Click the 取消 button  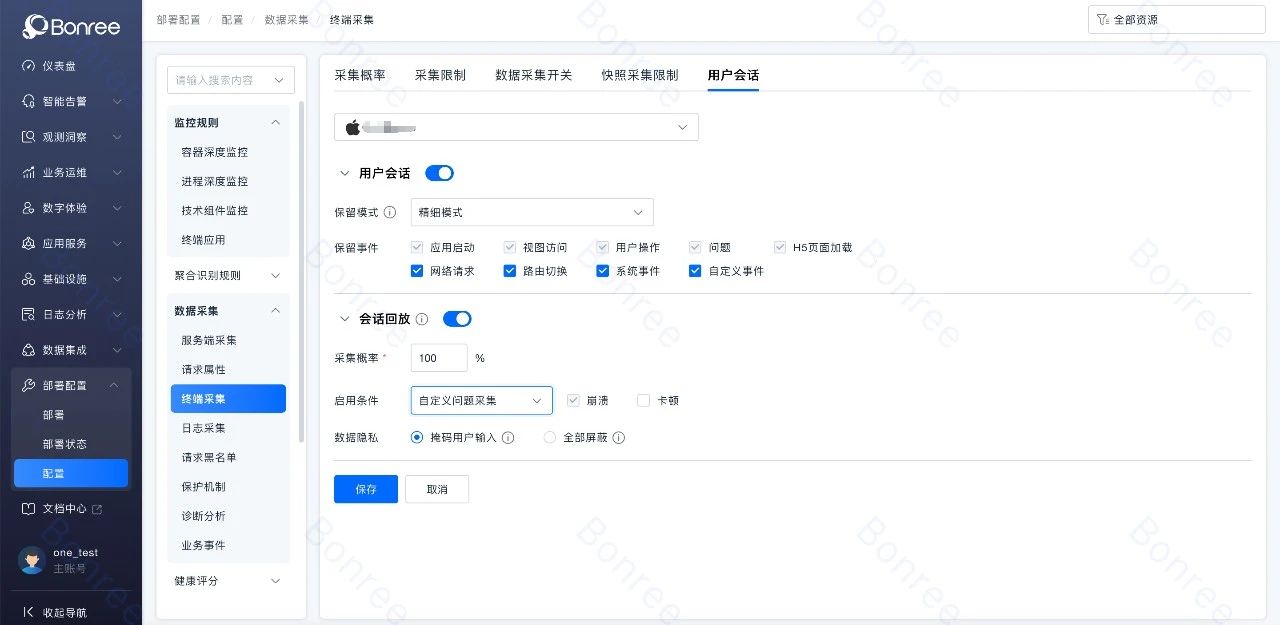(x=437, y=489)
